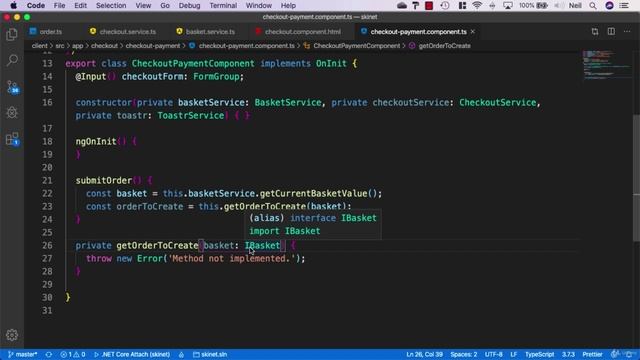Image resolution: width=640 pixels, height=360 pixels.
Task: Open the Debug menu
Action: pyautogui.click(x=189, y=6)
